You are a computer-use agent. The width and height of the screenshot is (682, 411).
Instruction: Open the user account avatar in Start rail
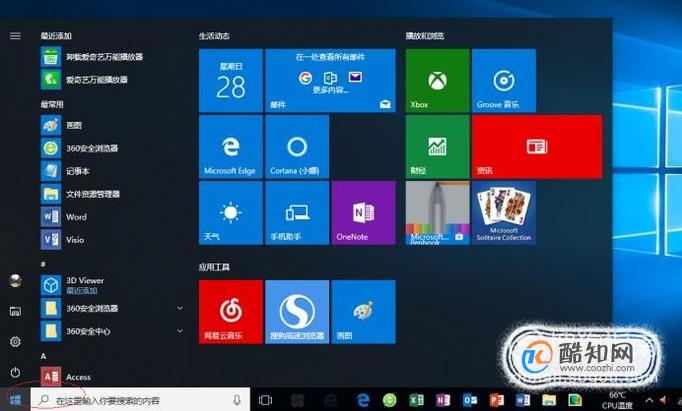coord(15,281)
